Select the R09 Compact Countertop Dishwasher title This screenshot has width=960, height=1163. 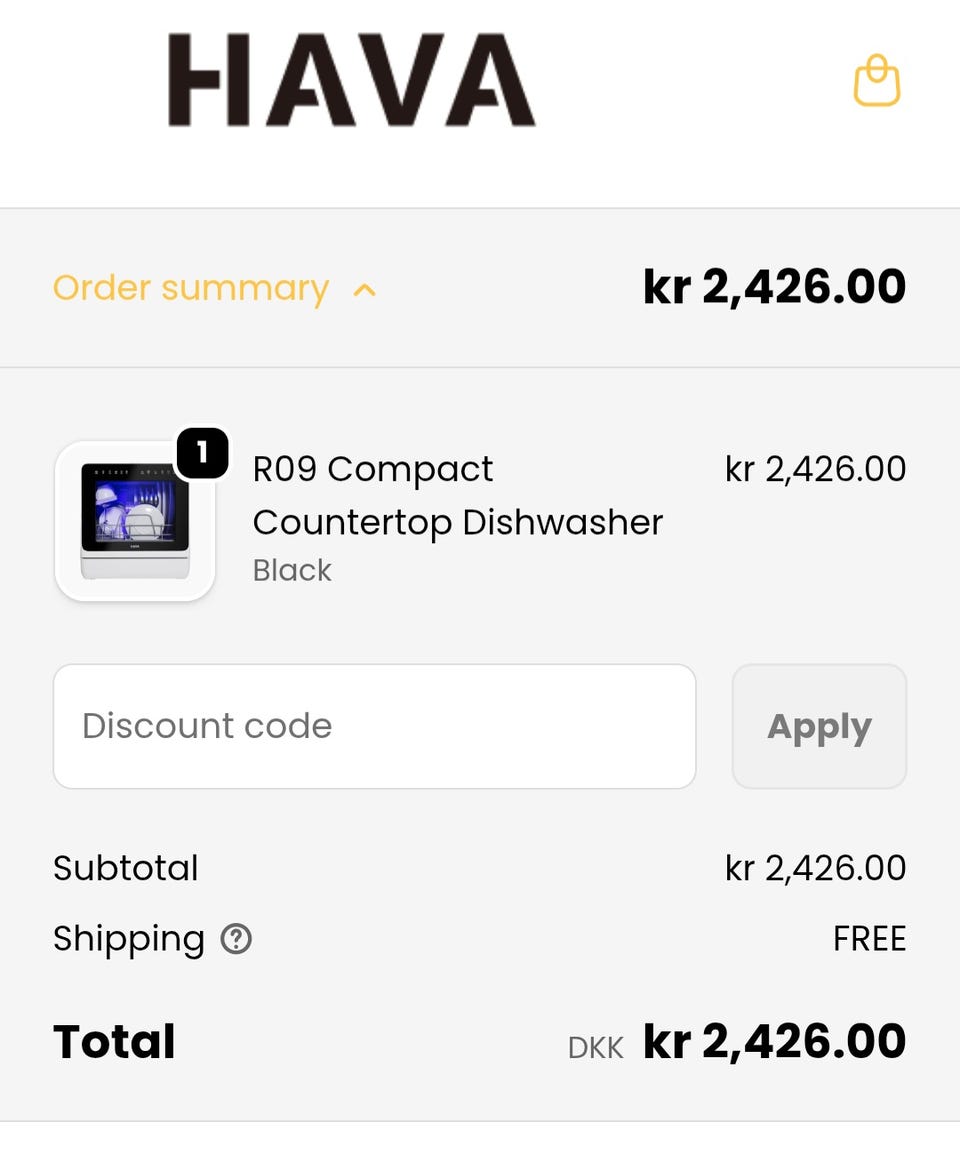457,495
